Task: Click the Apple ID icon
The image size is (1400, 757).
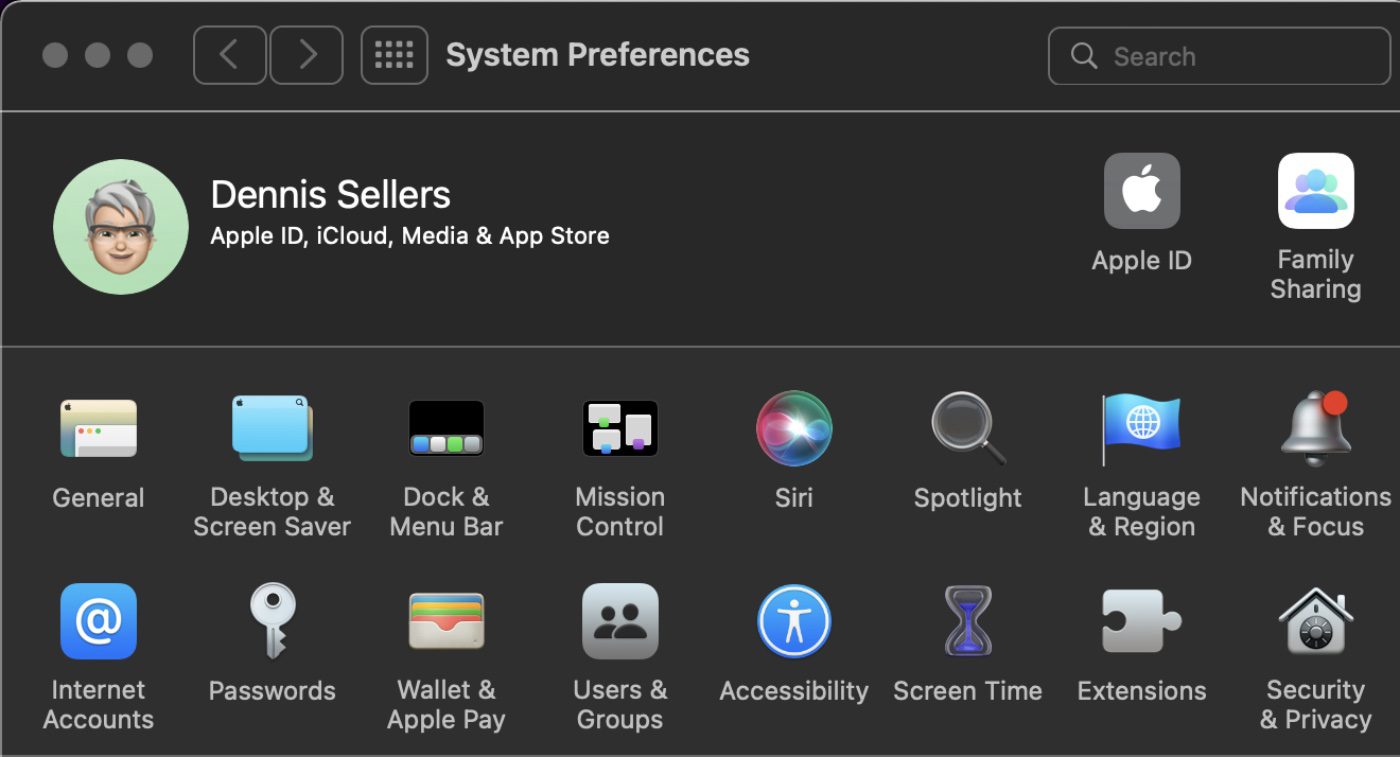Action: 1141,191
